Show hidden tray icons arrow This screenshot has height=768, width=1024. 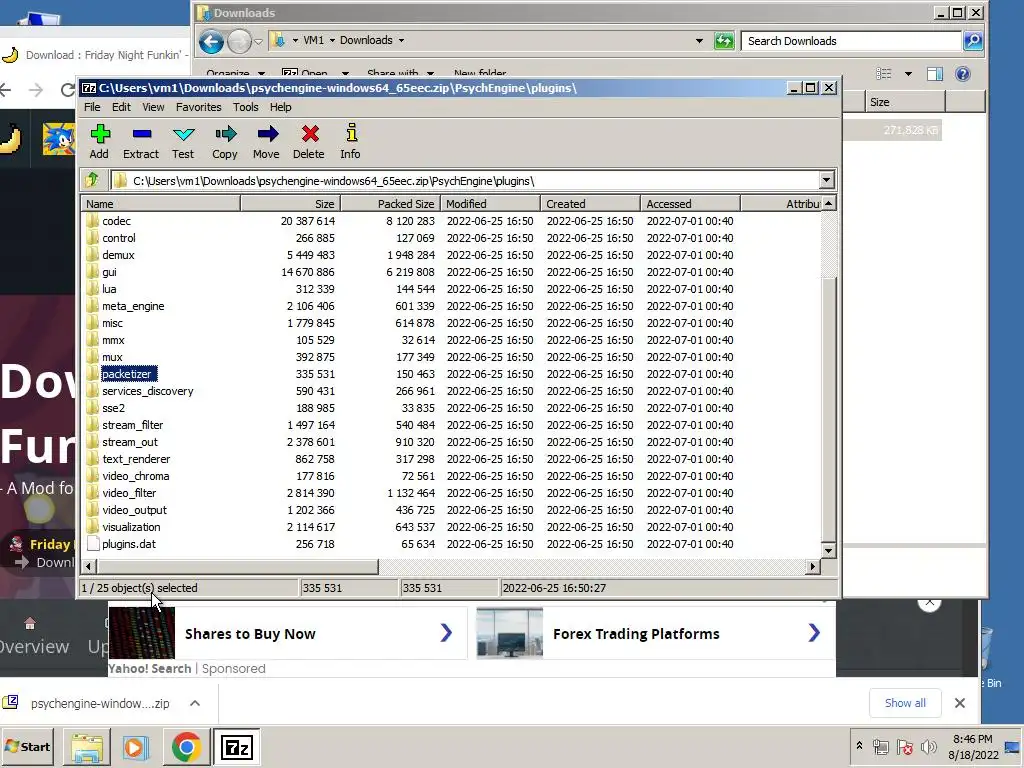pos(859,746)
